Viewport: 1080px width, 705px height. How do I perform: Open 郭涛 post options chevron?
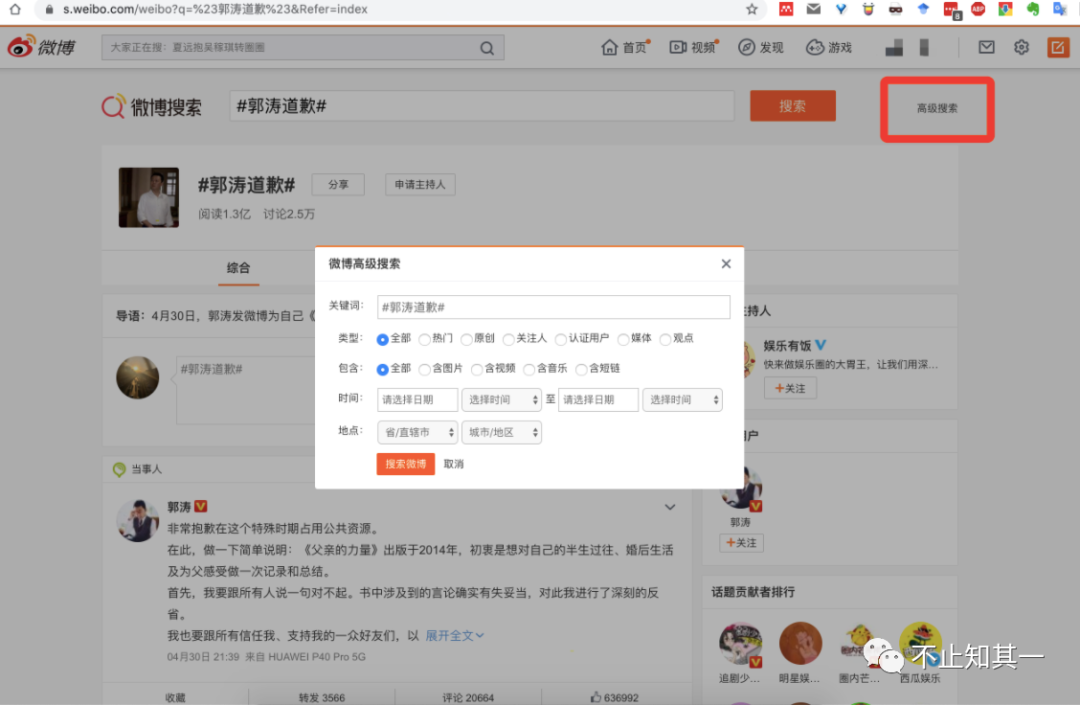(x=669, y=507)
